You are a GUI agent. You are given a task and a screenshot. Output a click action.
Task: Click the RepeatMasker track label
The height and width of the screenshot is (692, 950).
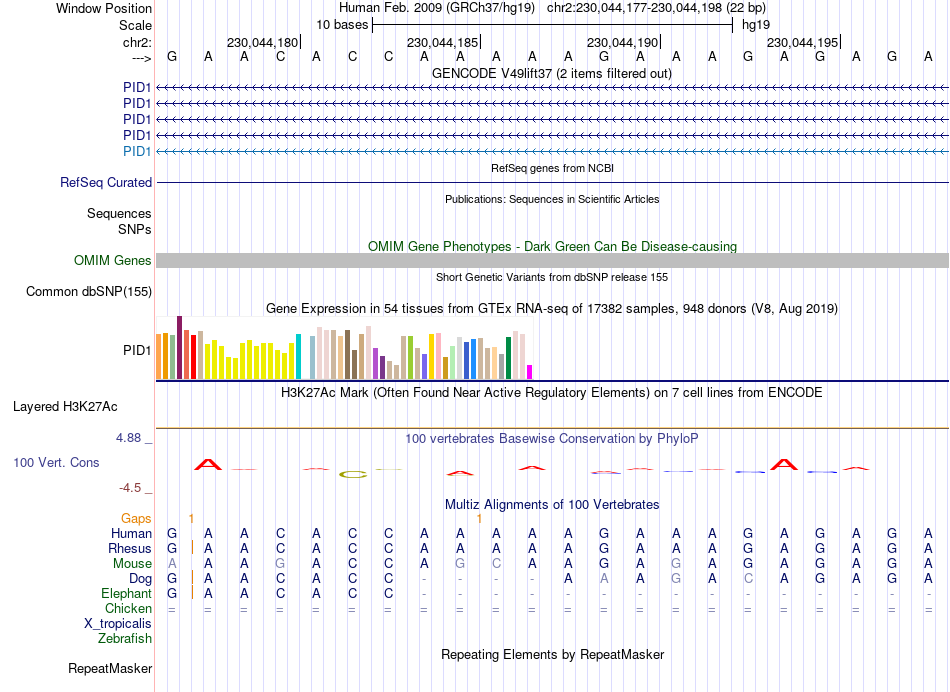point(110,668)
